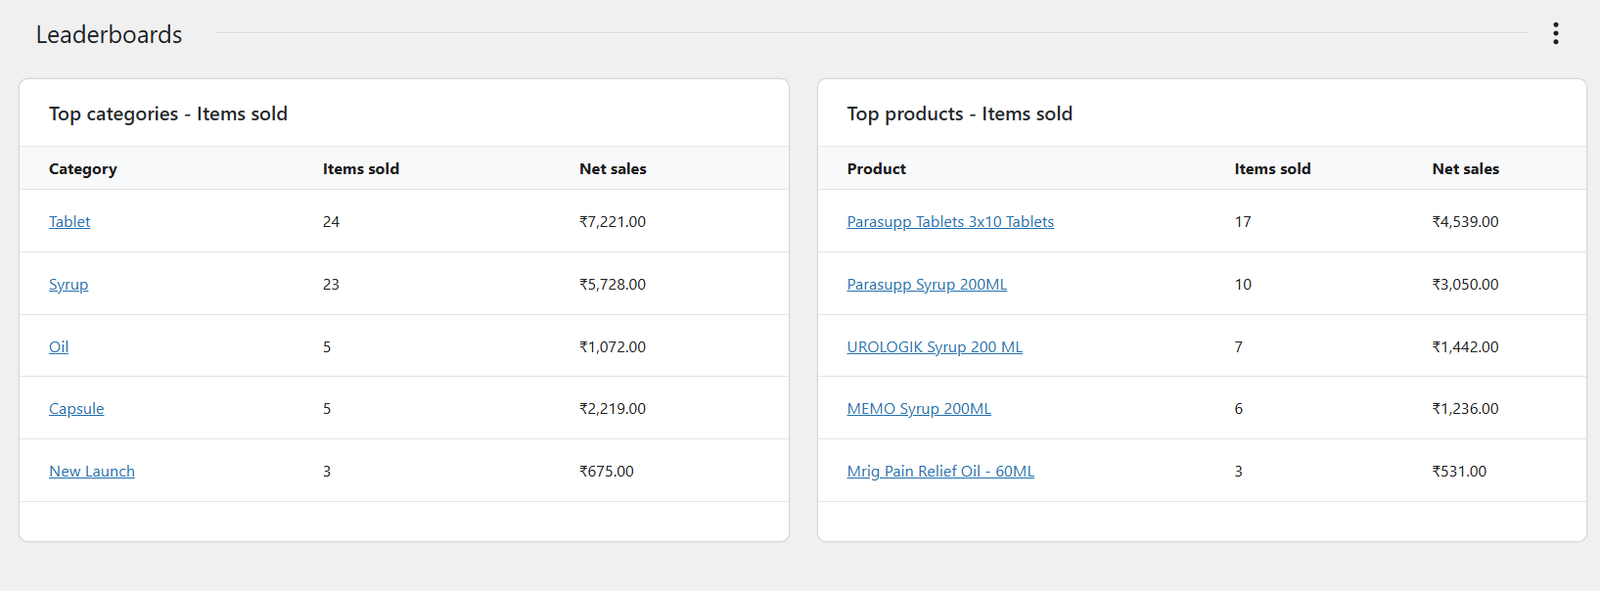
Task: Open the Capsule category link
Action: tap(76, 409)
